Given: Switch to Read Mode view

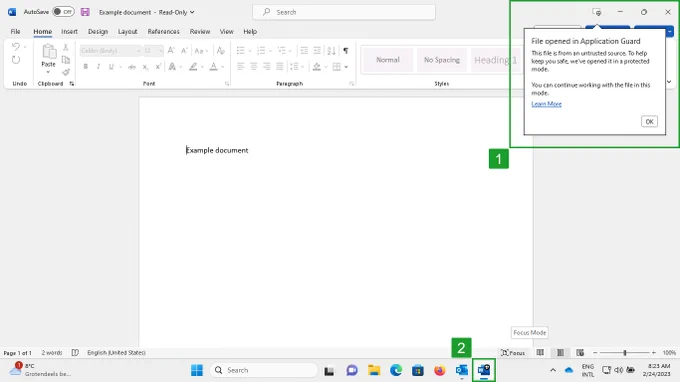Looking at the screenshot, I should click(x=540, y=353).
